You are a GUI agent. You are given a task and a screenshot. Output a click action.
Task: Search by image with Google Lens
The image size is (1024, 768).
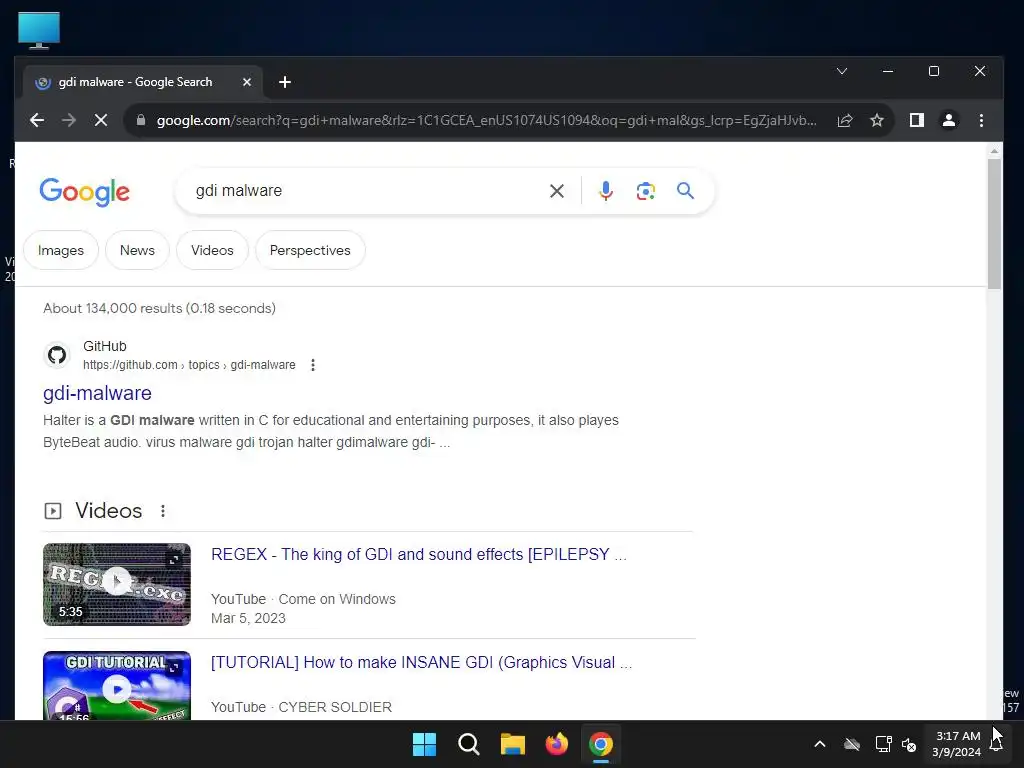(x=645, y=191)
